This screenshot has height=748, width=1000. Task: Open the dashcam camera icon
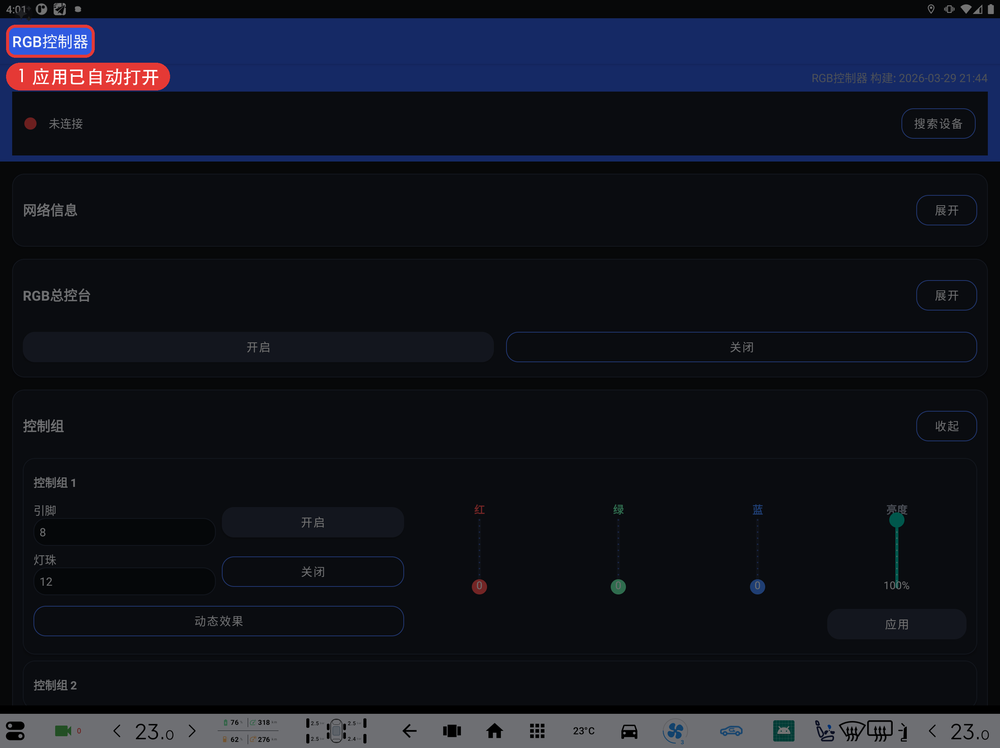pos(63,731)
